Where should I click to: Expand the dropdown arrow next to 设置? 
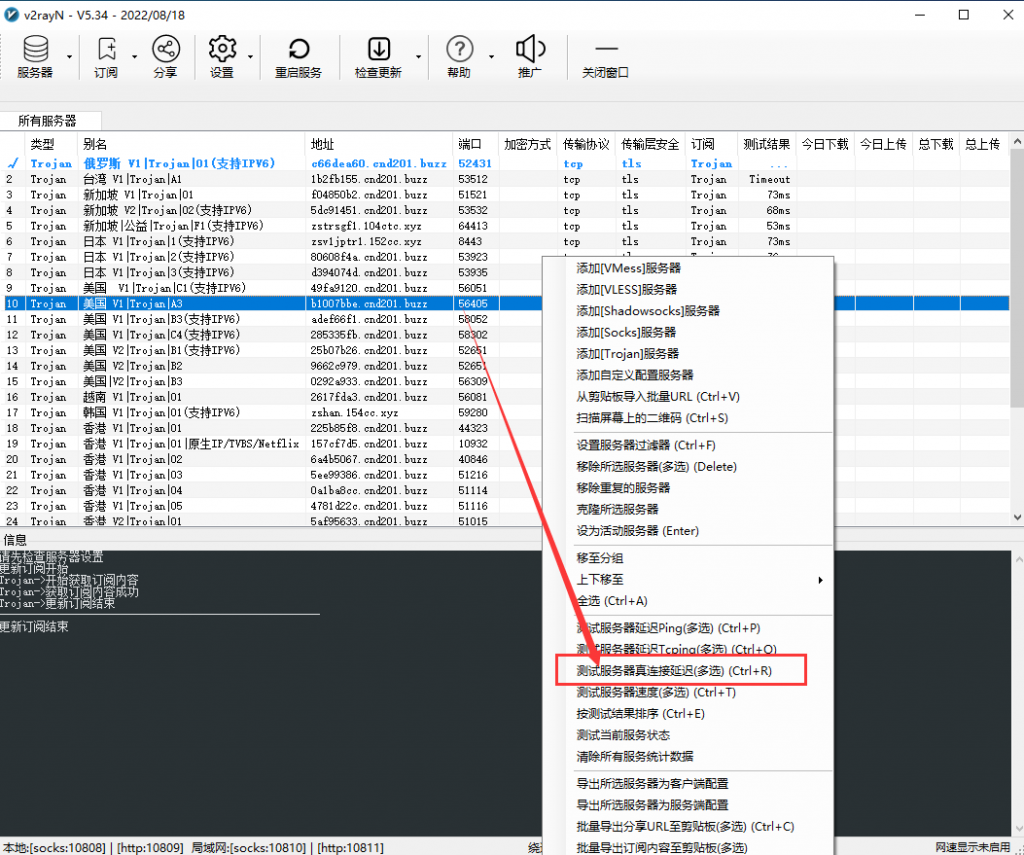[250, 57]
